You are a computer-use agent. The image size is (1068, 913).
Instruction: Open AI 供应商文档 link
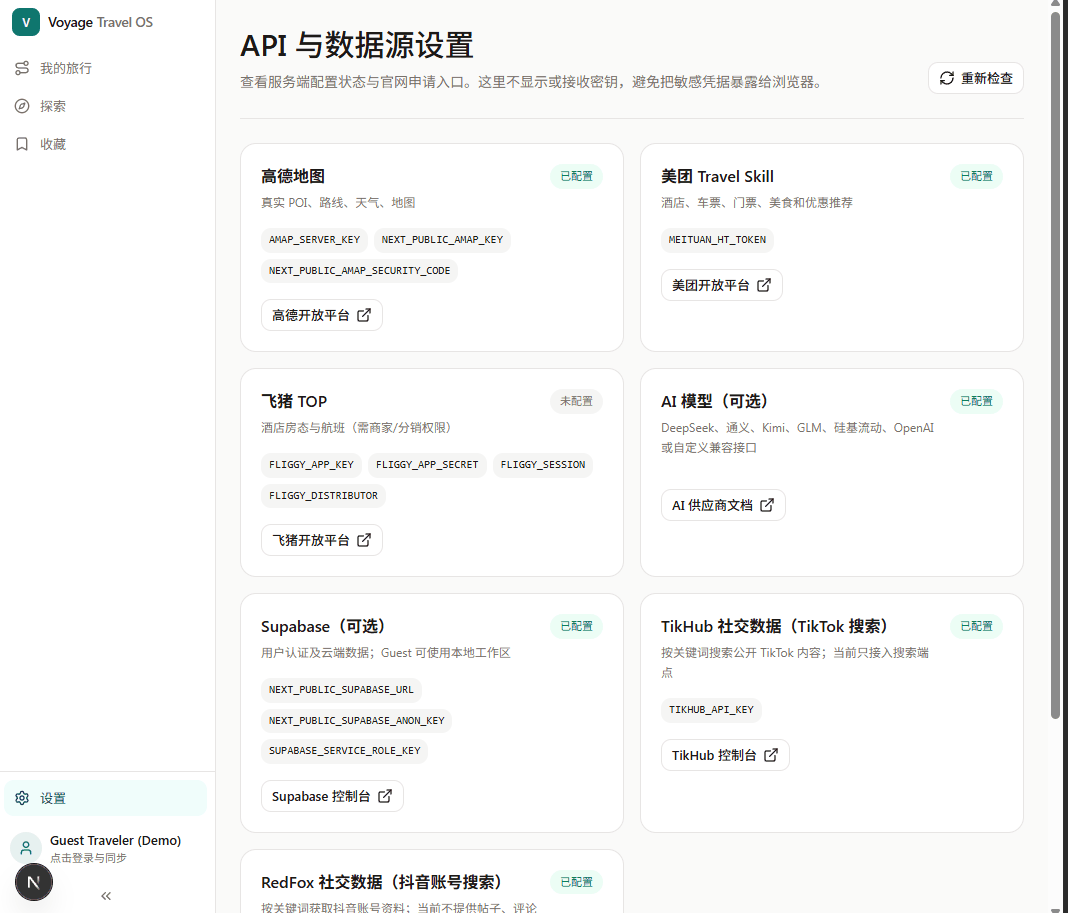(x=723, y=505)
